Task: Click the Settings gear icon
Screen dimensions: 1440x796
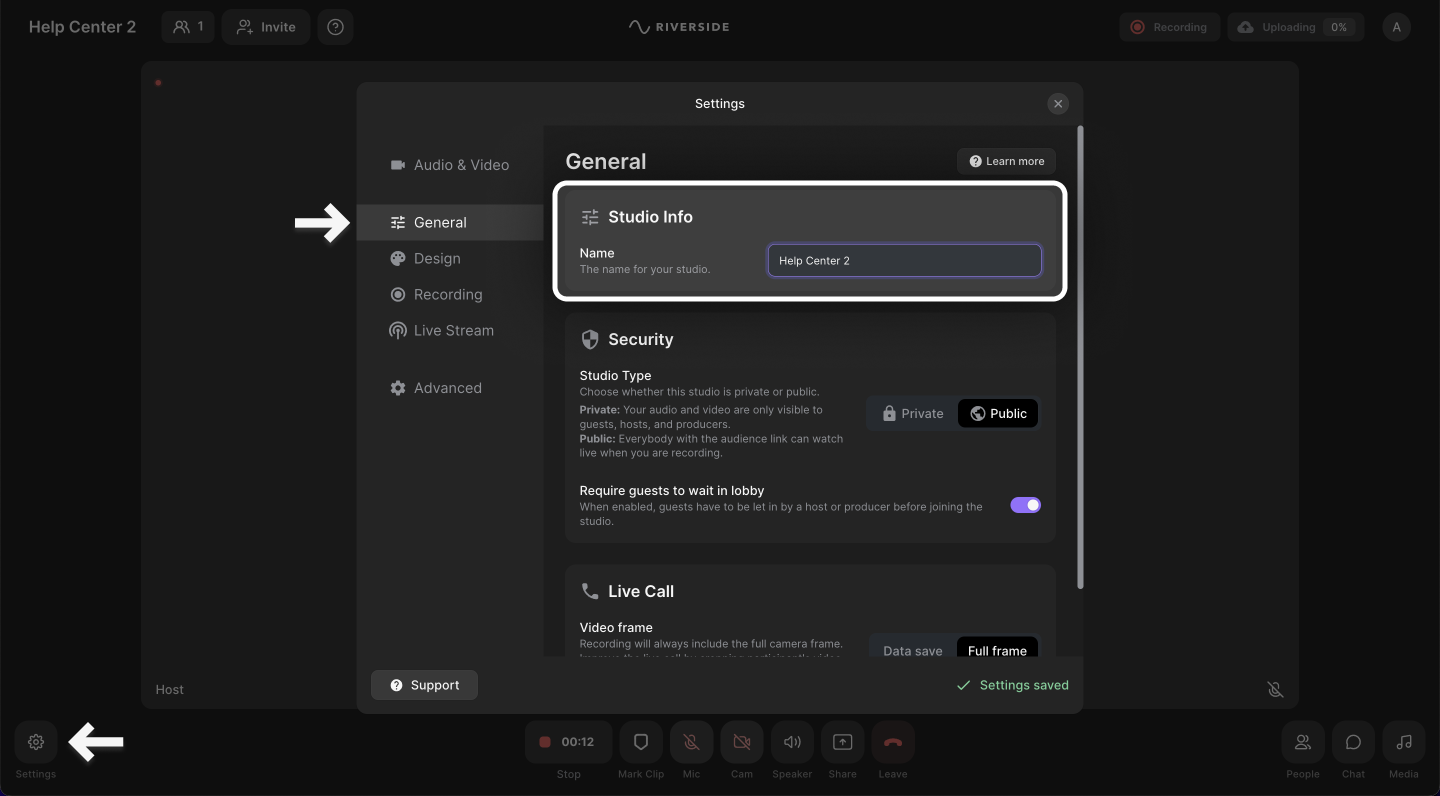Action: (x=36, y=742)
